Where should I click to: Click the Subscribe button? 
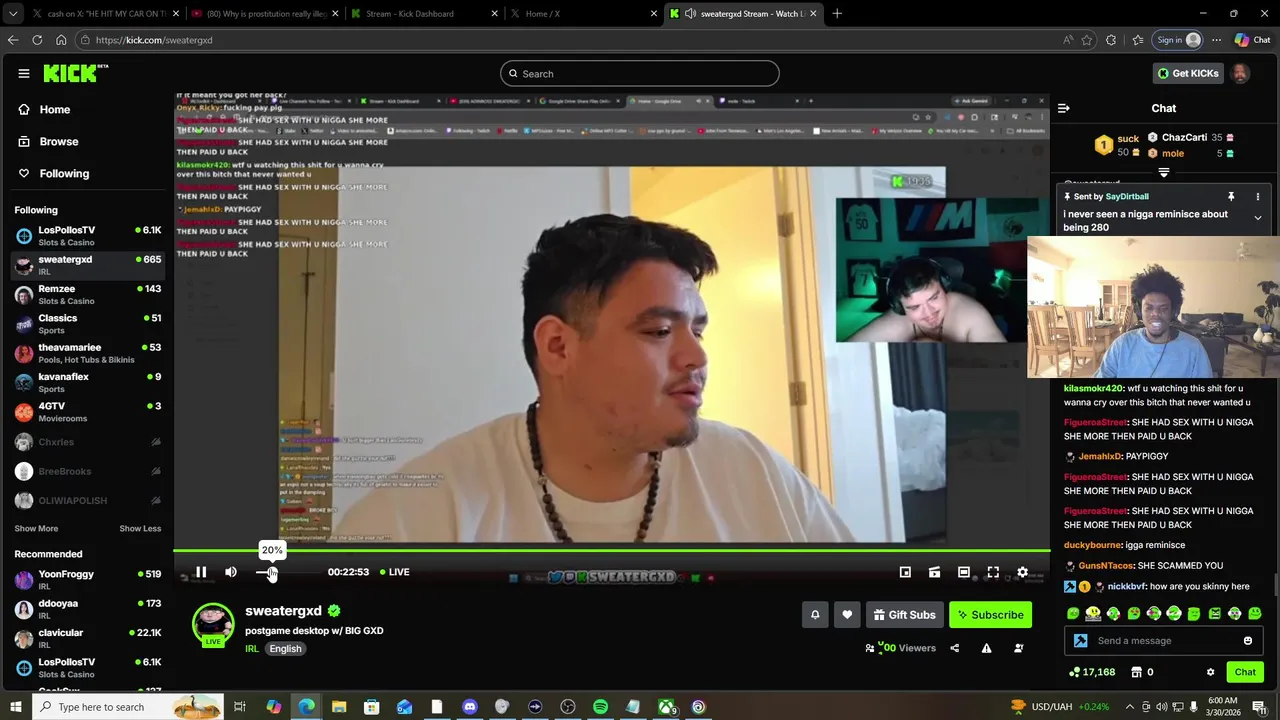coord(990,615)
